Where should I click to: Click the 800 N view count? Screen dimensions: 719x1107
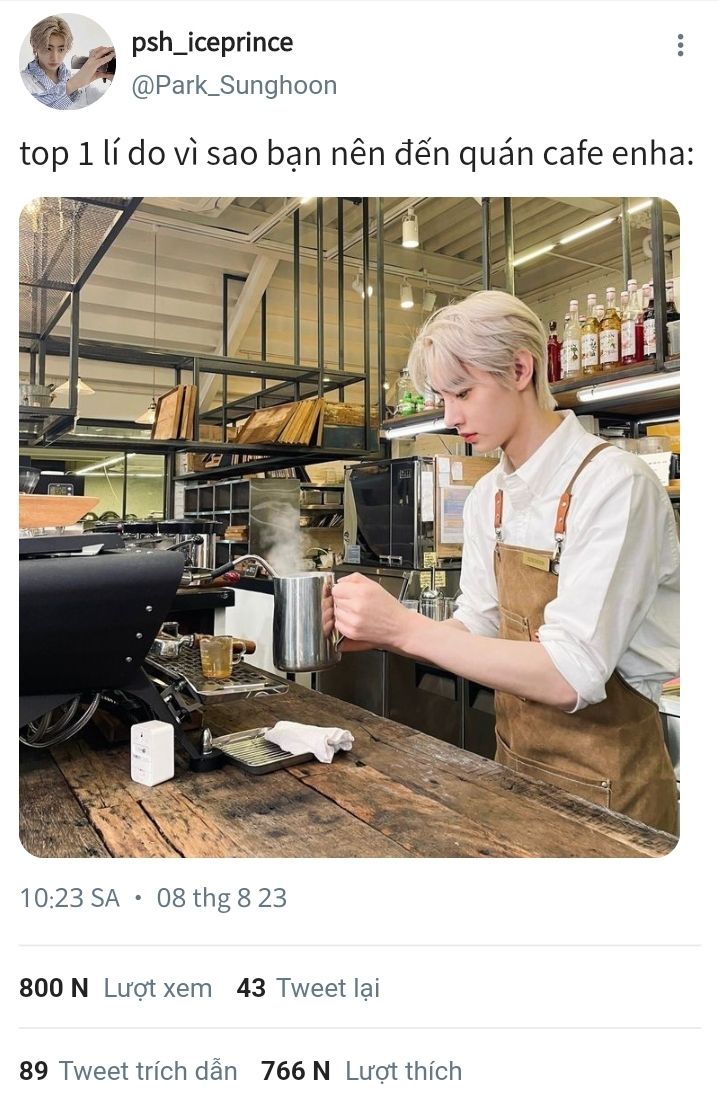tap(54, 988)
